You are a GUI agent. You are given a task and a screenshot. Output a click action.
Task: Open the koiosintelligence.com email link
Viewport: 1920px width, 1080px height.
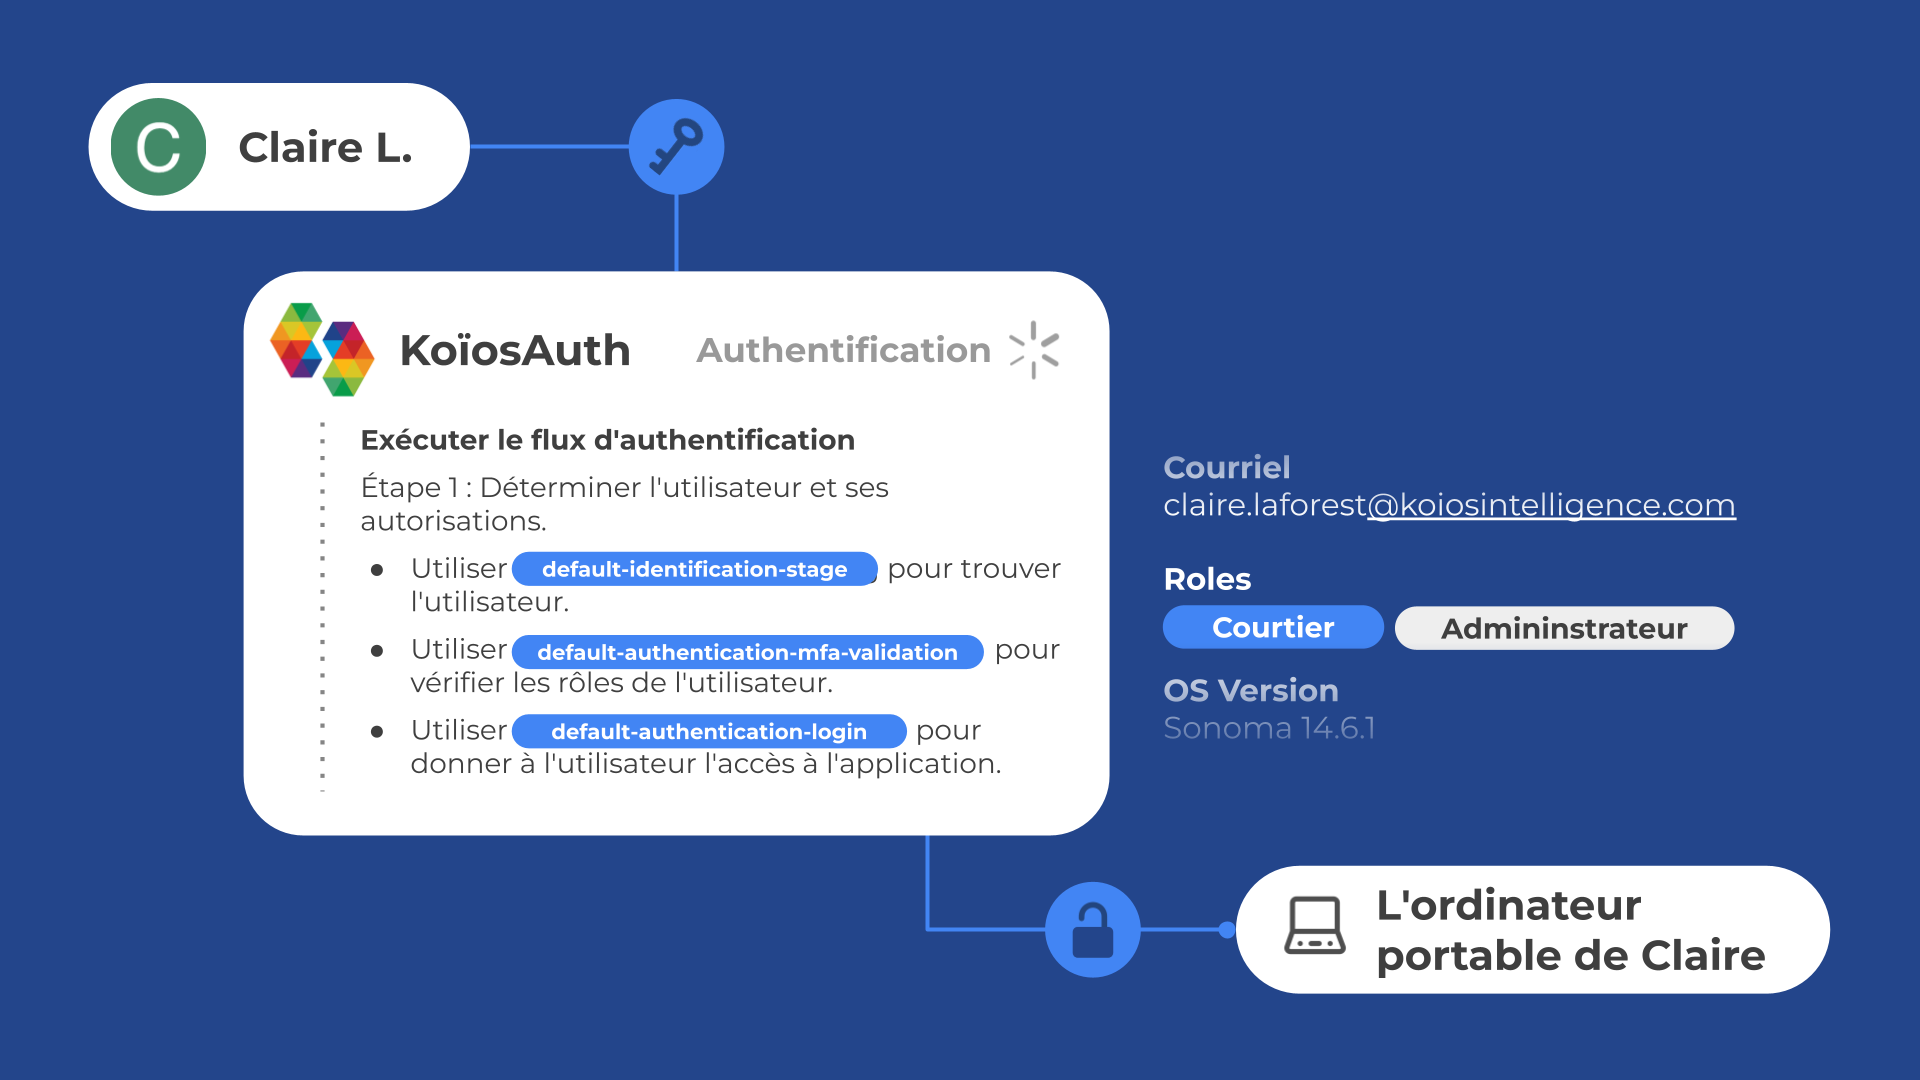[x=1551, y=506]
